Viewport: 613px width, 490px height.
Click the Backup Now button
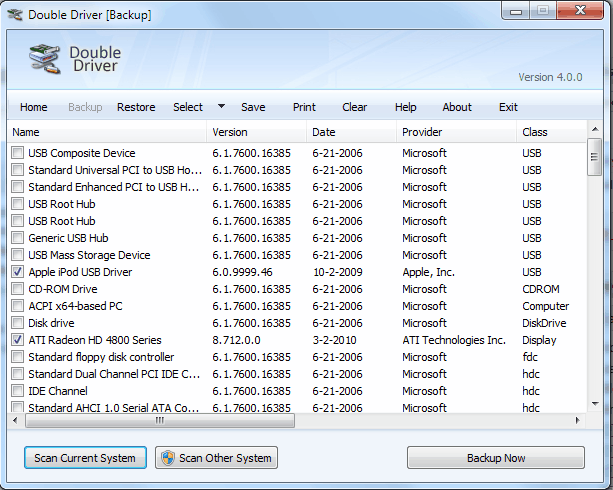point(496,458)
